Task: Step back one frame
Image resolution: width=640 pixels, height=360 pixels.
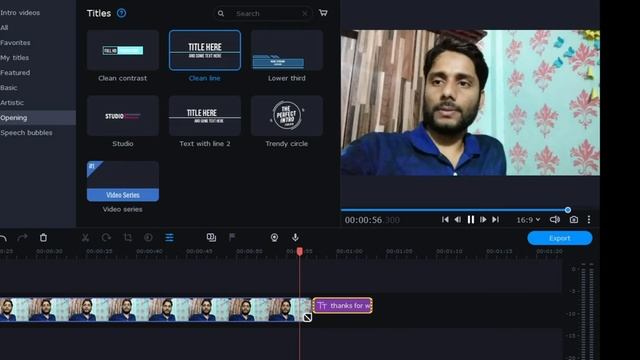Action: (x=458, y=220)
